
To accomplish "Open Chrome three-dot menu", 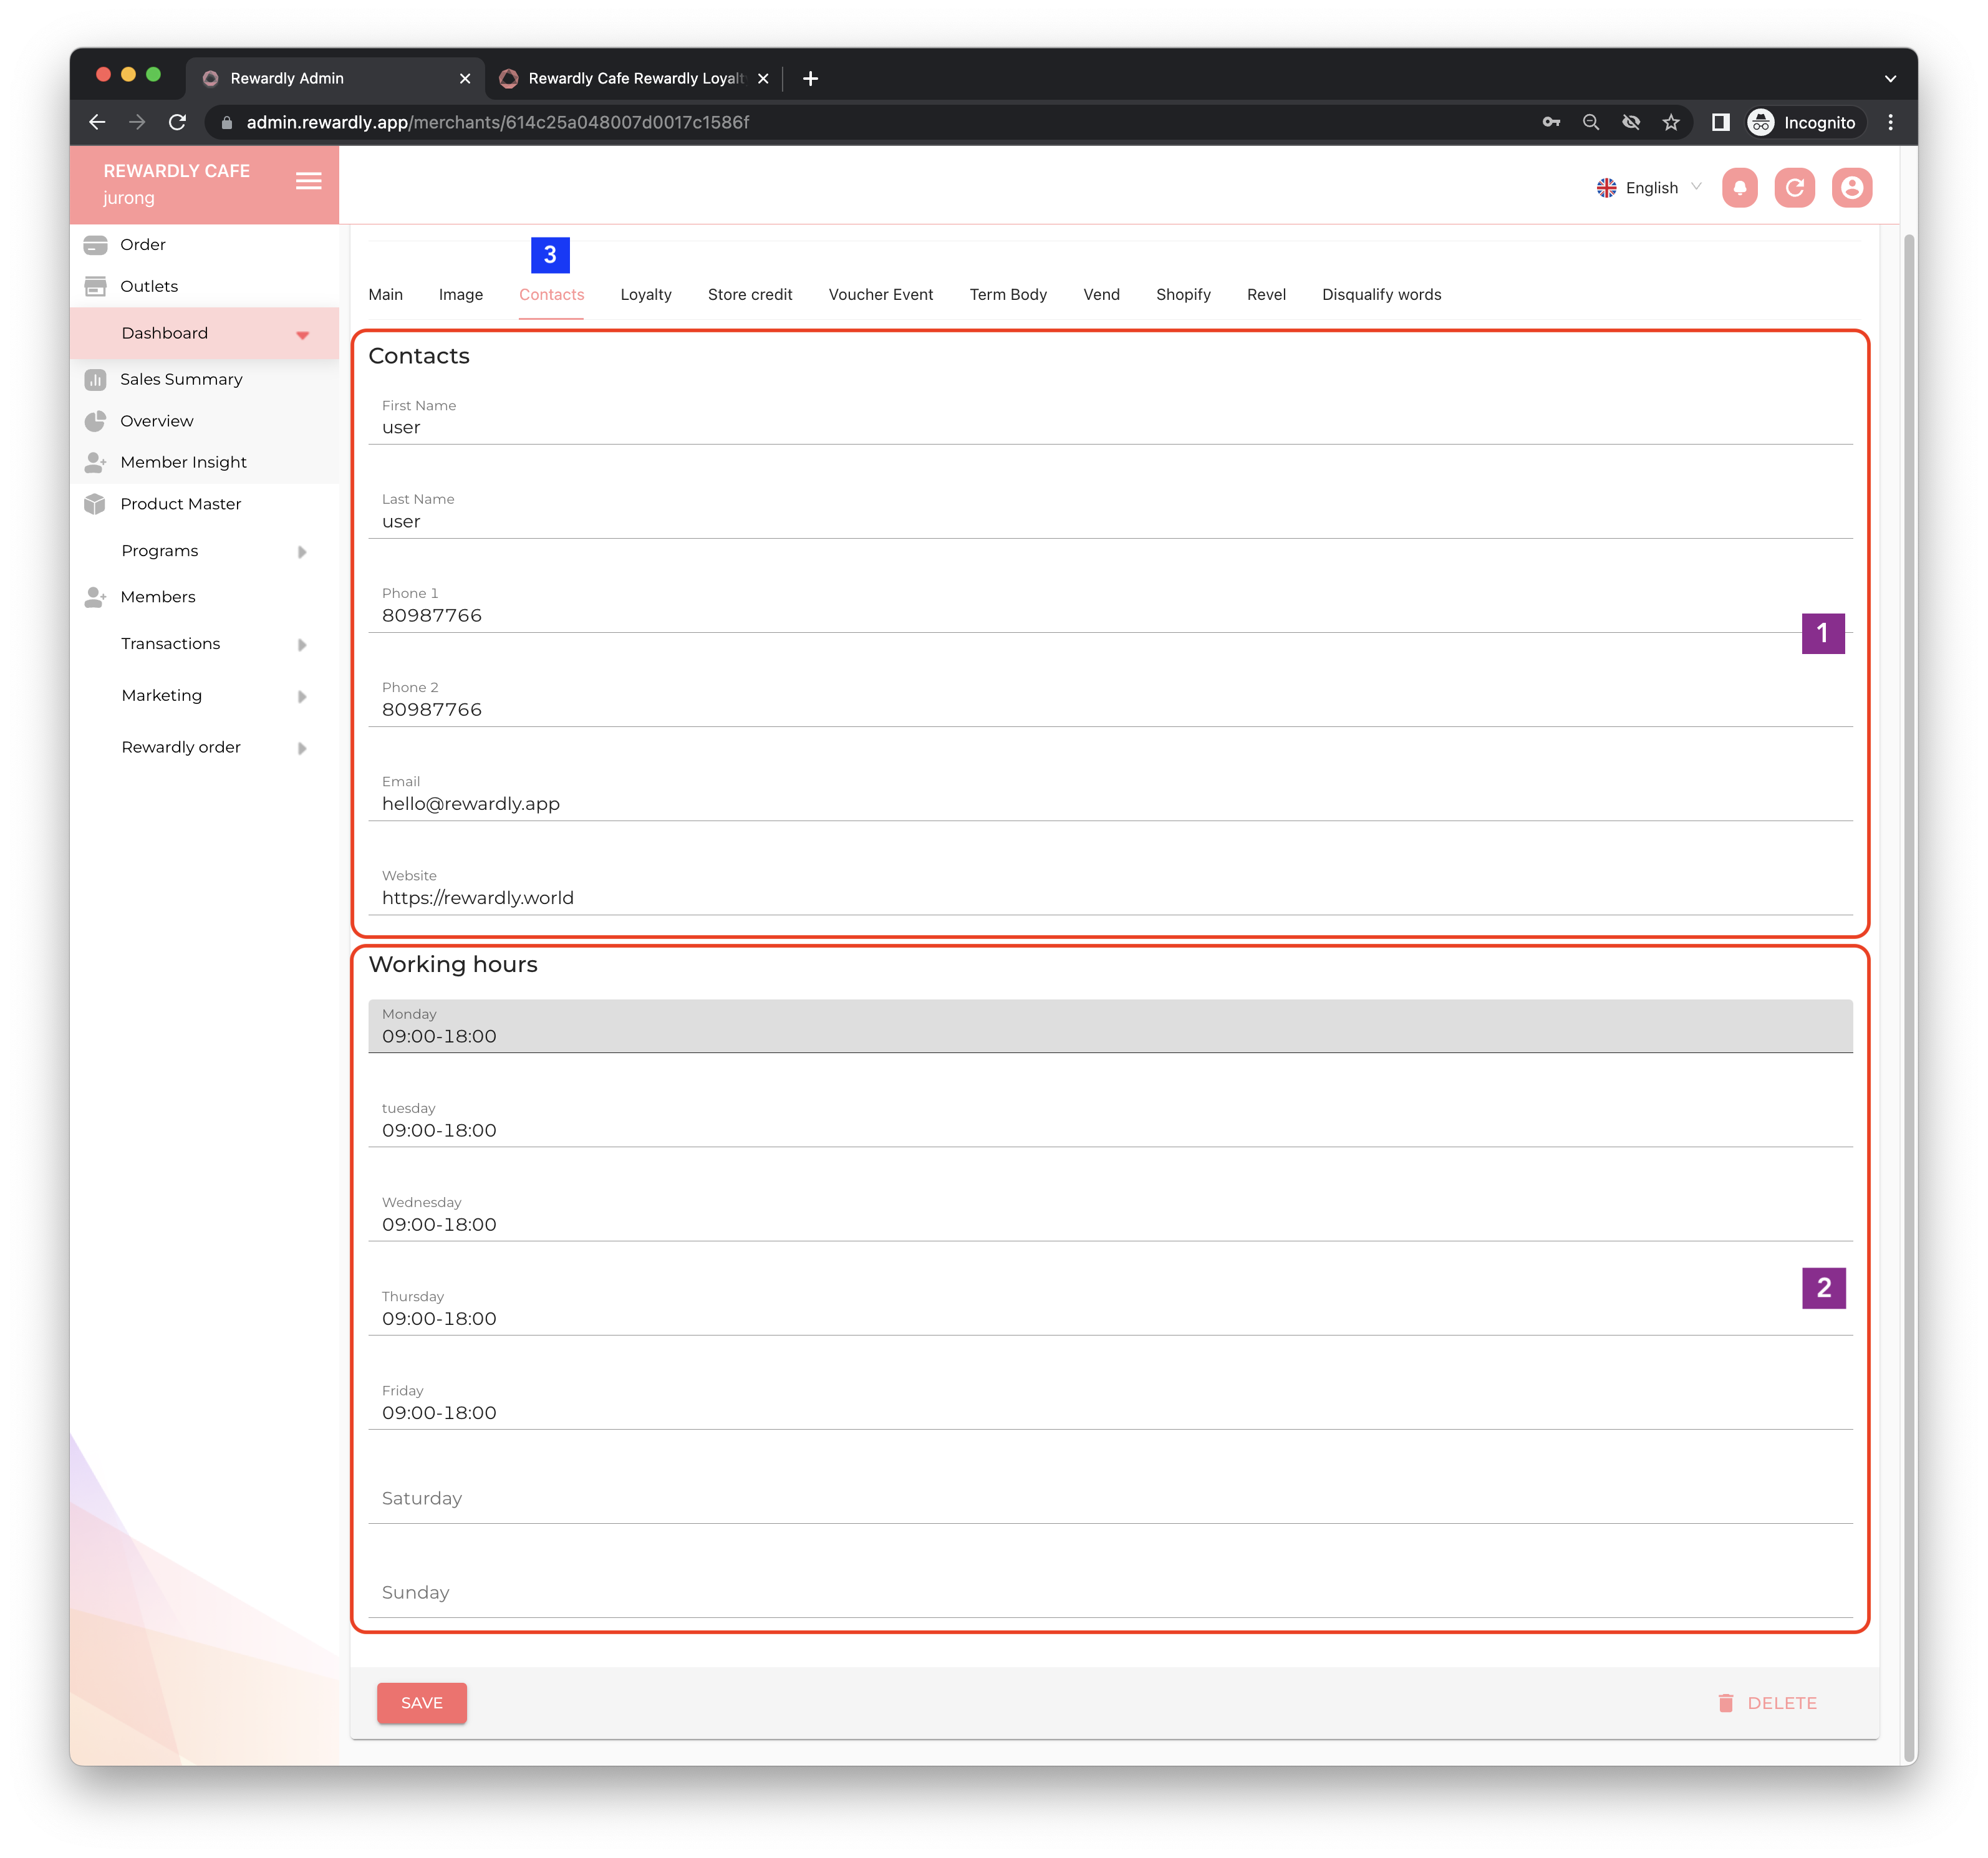I will pos(1890,122).
